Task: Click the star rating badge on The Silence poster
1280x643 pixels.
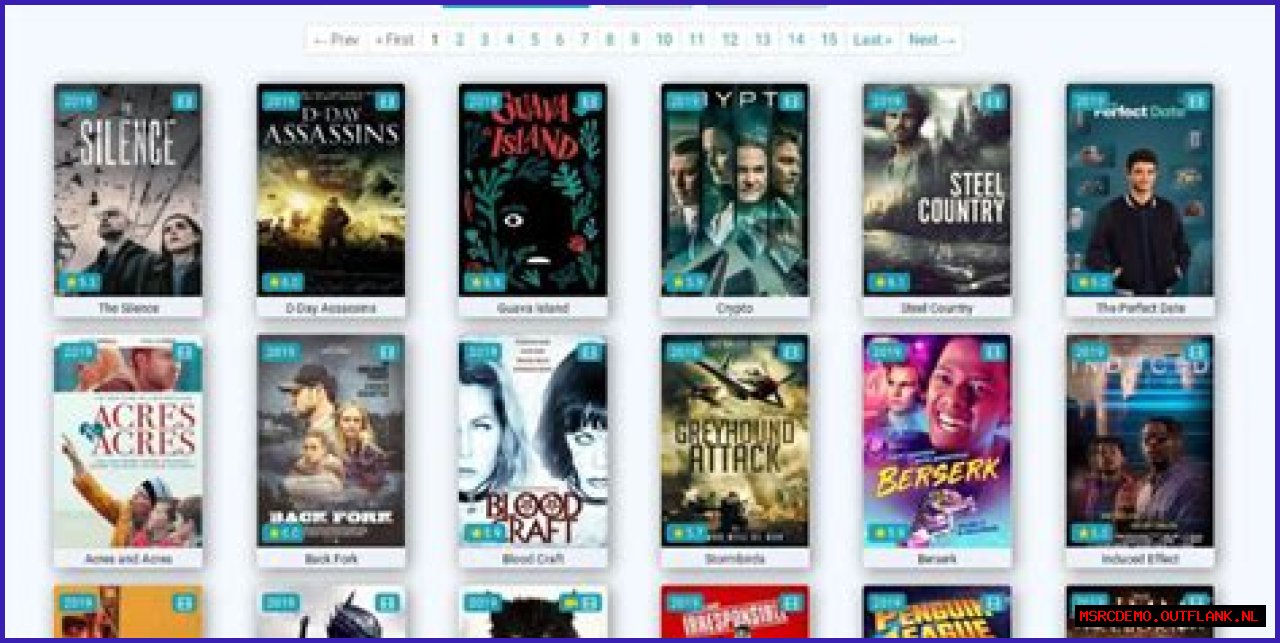Action: pyautogui.click(x=80, y=283)
